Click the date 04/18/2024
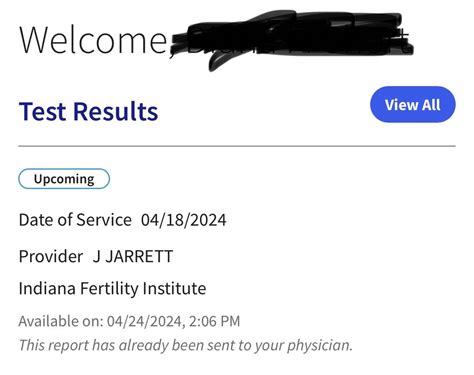This screenshot has width=474, height=375. [x=184, y=220]
